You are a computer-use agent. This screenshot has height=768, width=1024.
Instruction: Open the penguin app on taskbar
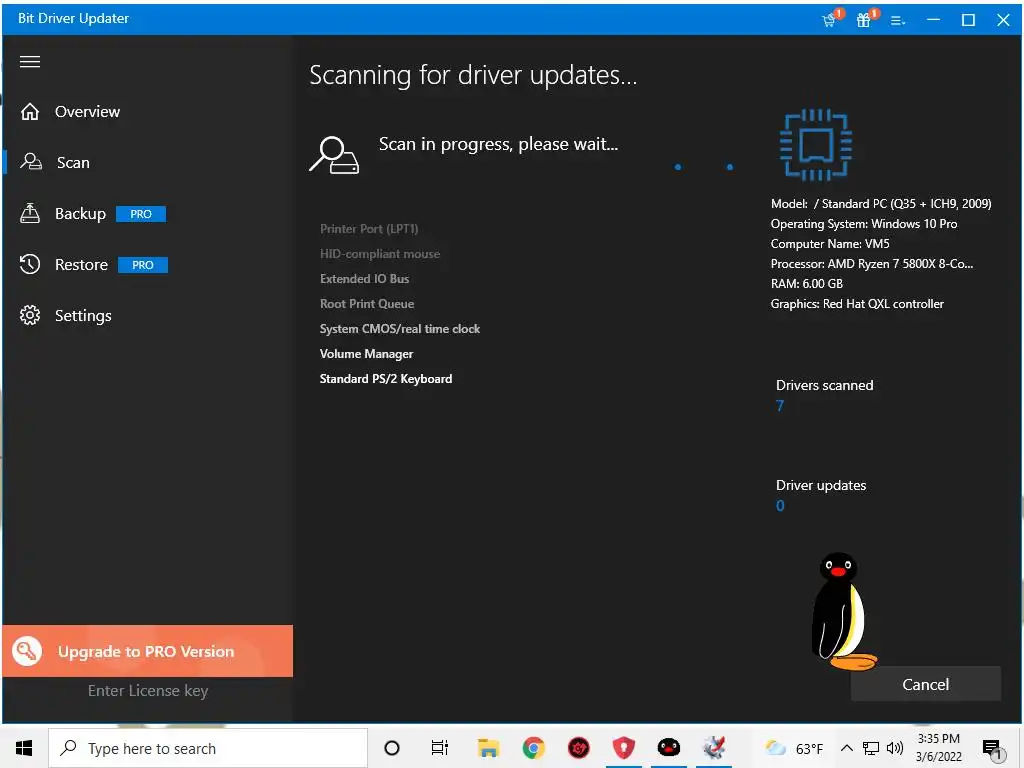point(669,748)
